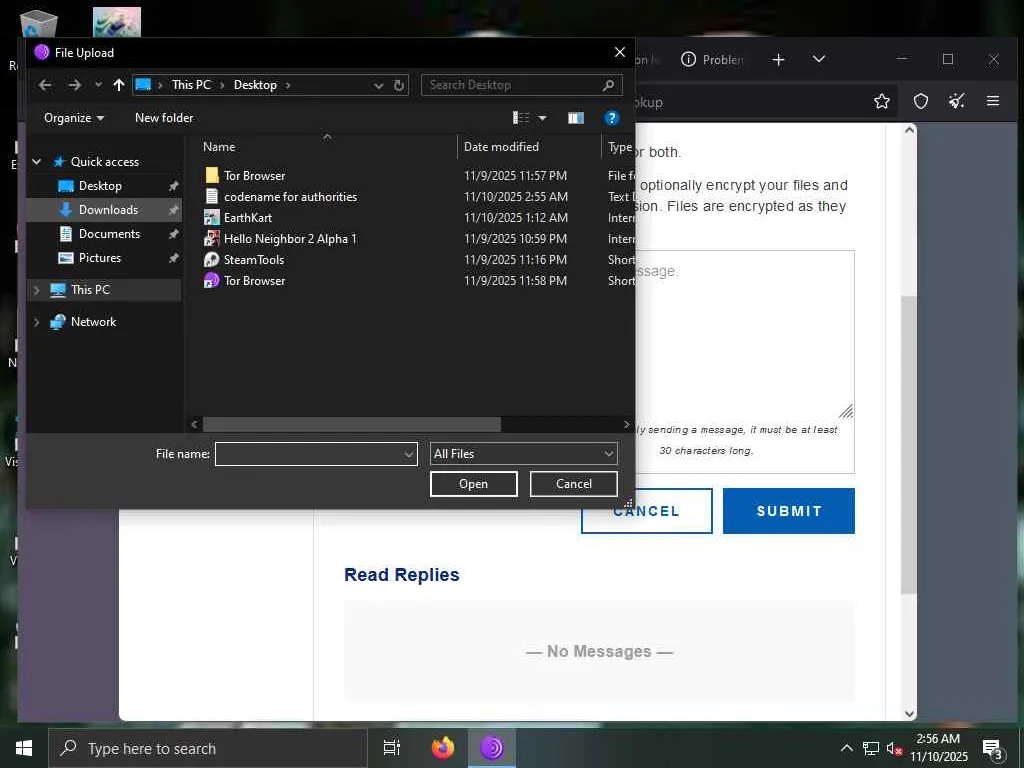This screenshot has width=1024, height=768.
Task: Bookmark this page star icon
Action: (882, 101)
